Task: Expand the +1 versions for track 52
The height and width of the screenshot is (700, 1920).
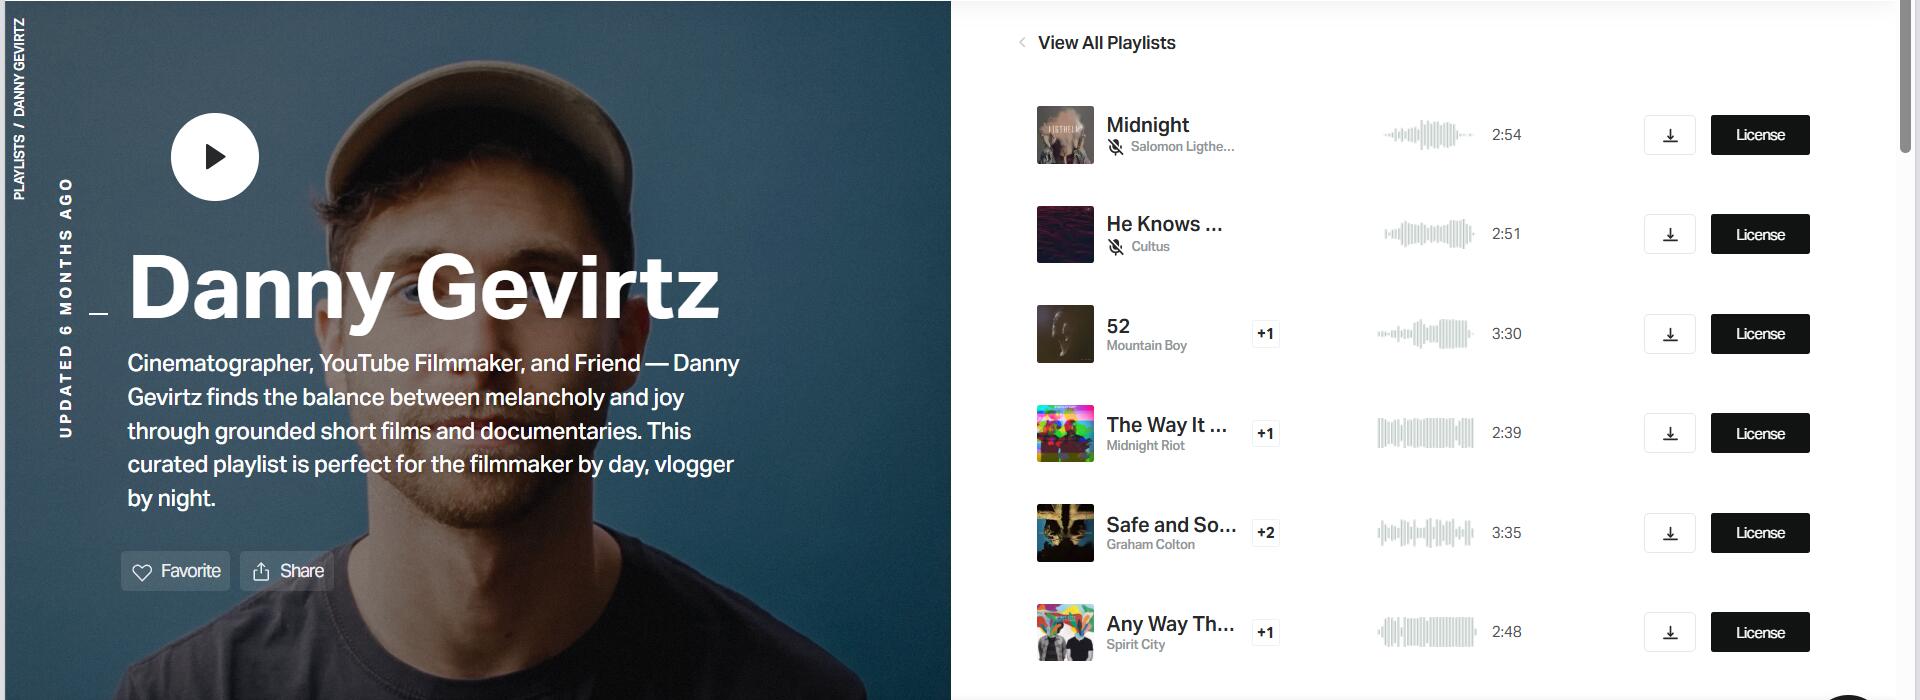Action: (x=1265, y=334)
